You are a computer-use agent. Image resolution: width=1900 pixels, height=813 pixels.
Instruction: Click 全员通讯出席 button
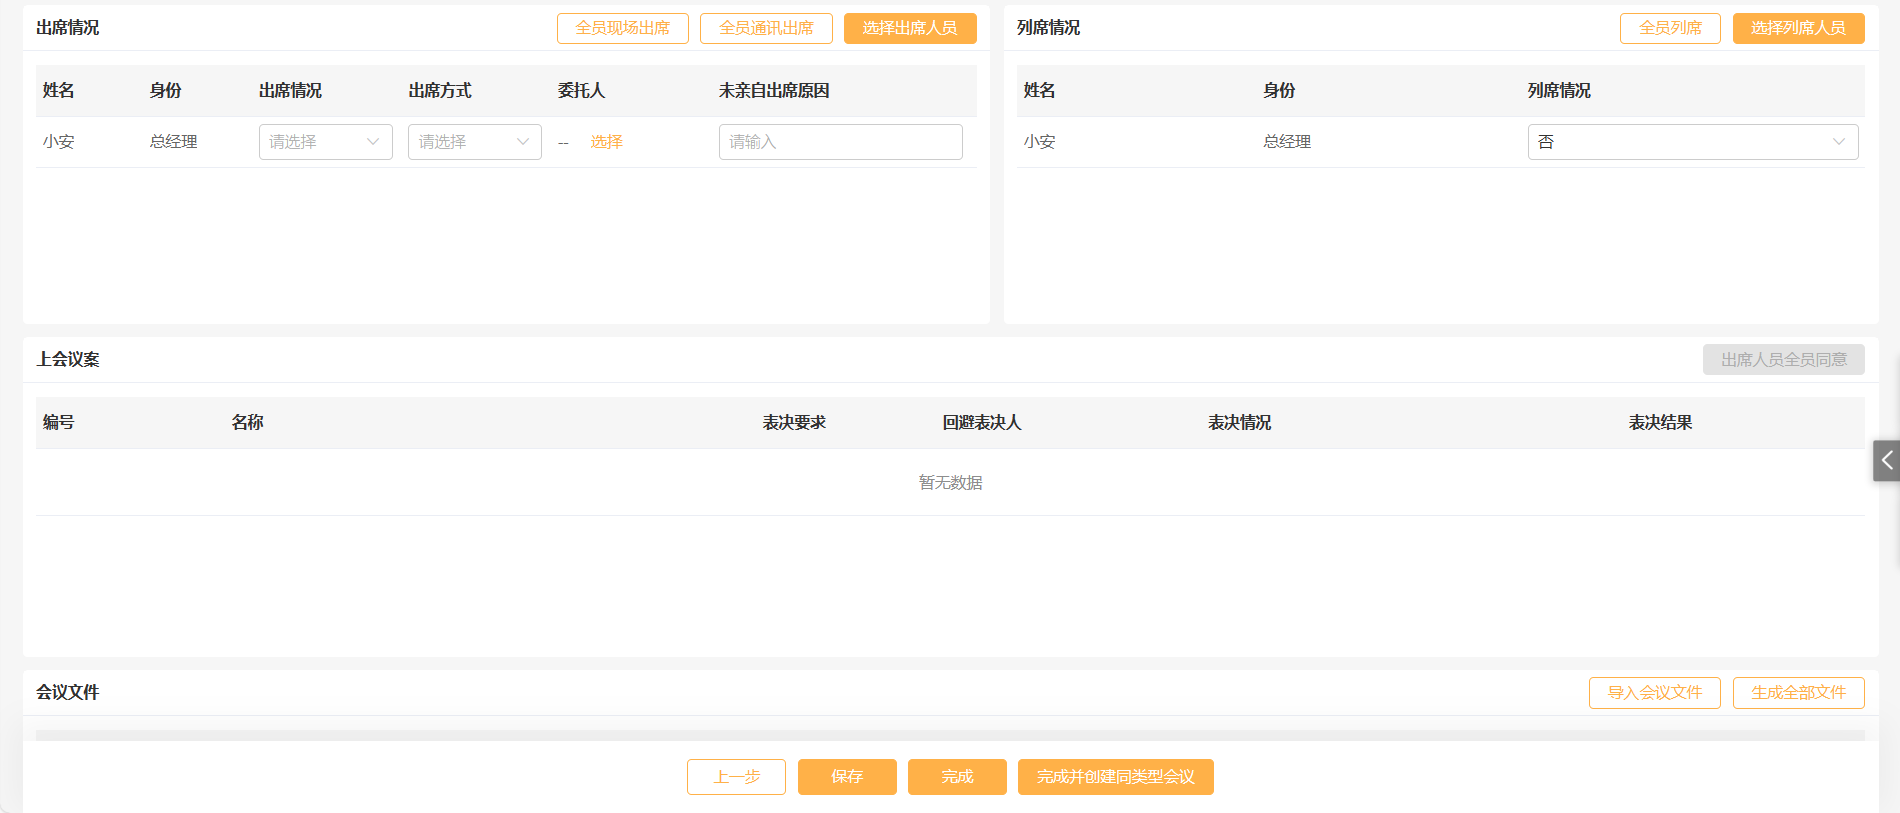pyautogui.click(x=766, y=28)
